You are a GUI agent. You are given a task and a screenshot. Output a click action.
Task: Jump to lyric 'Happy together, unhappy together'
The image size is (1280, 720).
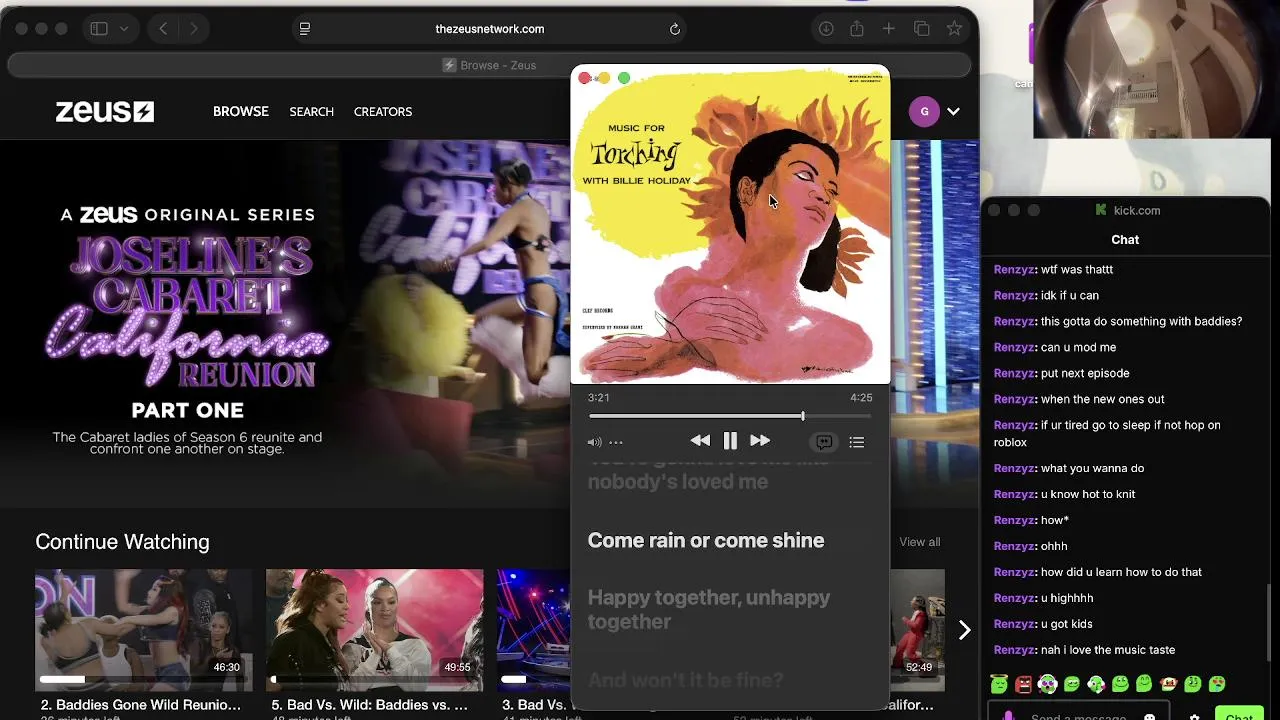tap(709, 609)
